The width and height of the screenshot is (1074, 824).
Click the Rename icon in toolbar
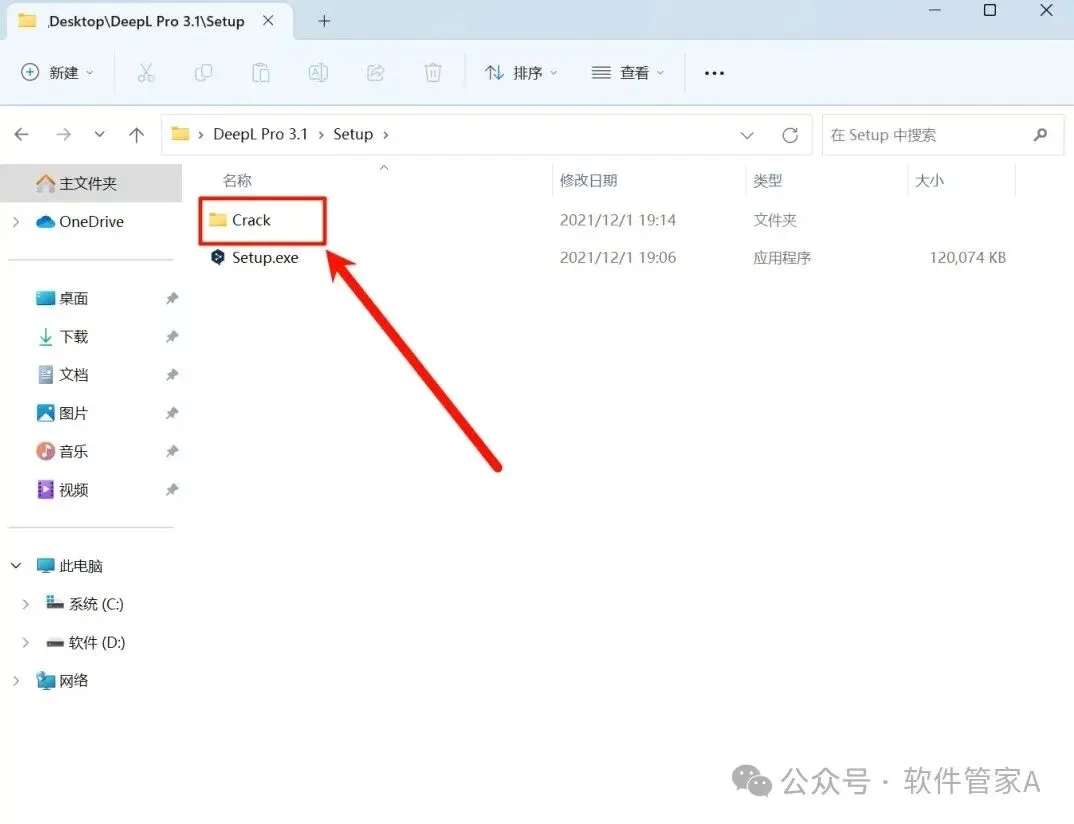tap(318, 73)
